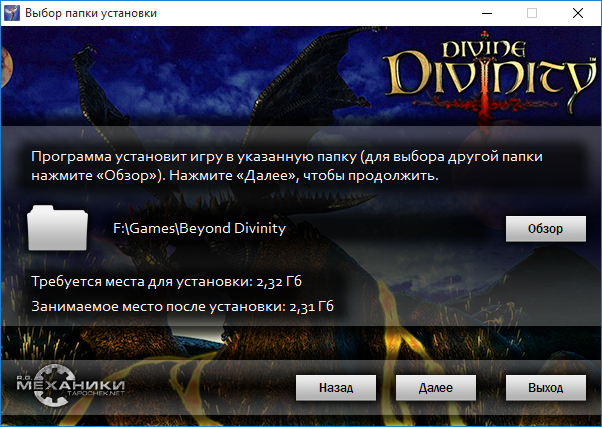The height and width of the screenshot is (427, 602).
Task: Select text 'Занимаемое место после установки: 2,31 Гб'
Action: (x=182, y=306)
